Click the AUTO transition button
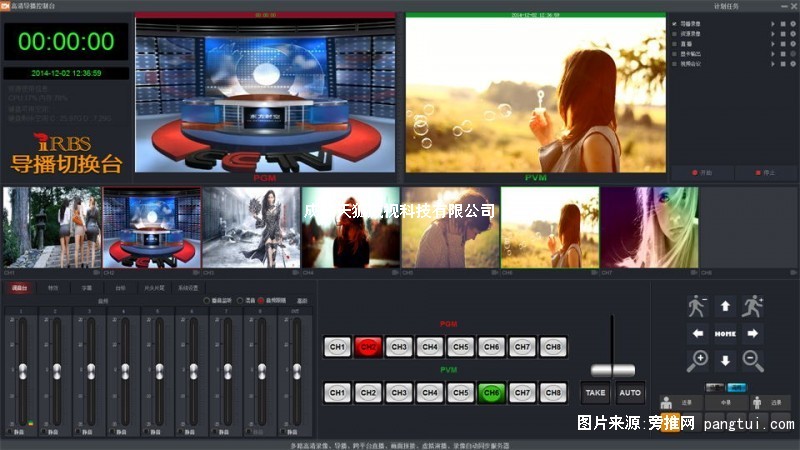Screen dimensions: 800x450 coord(630,393)
